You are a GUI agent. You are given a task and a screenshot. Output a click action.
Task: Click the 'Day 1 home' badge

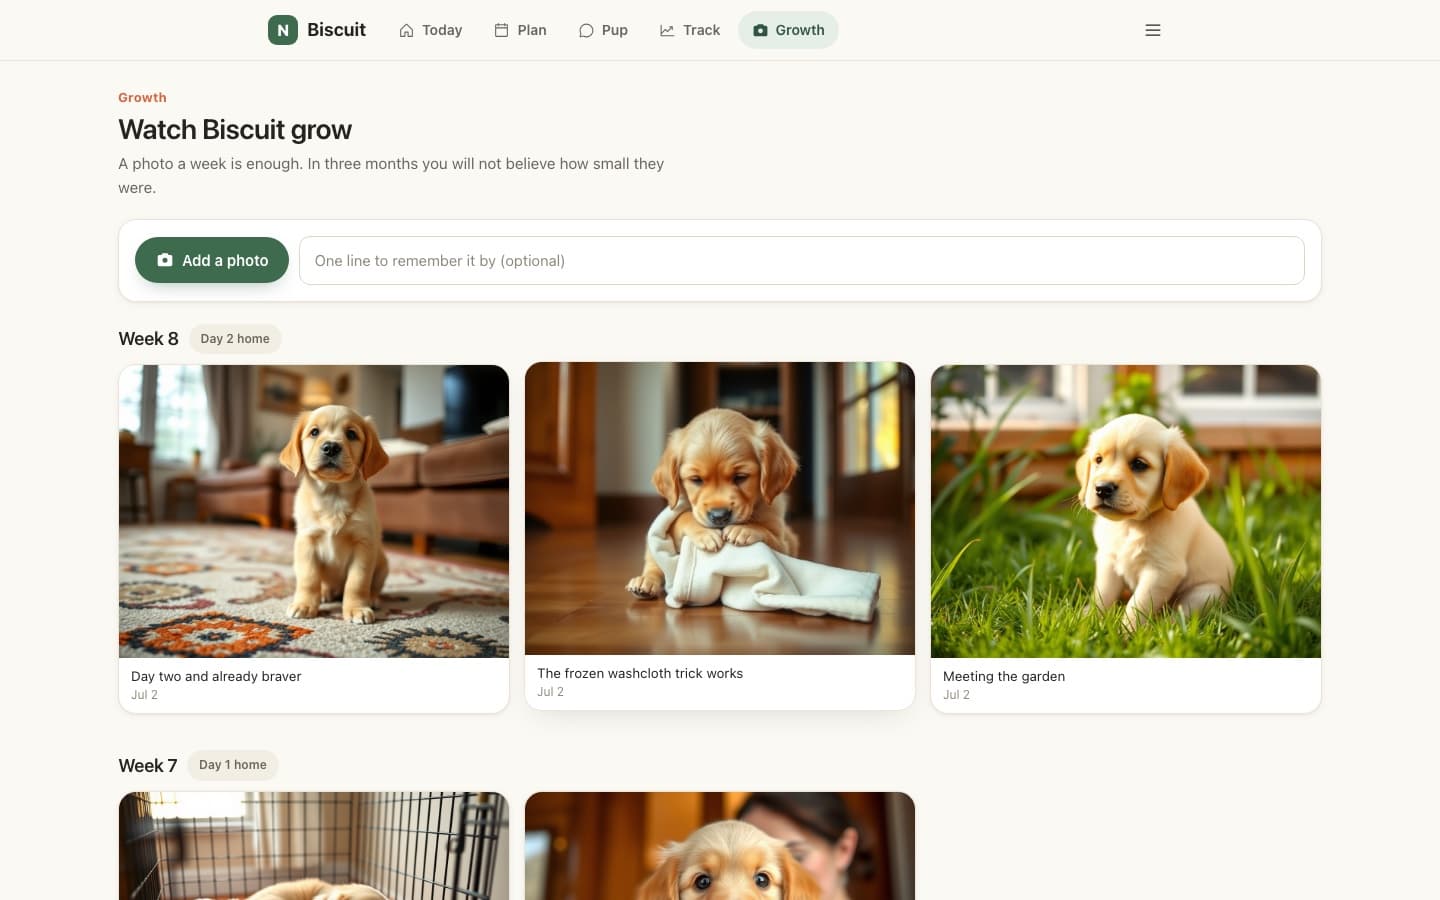point(233,765)
